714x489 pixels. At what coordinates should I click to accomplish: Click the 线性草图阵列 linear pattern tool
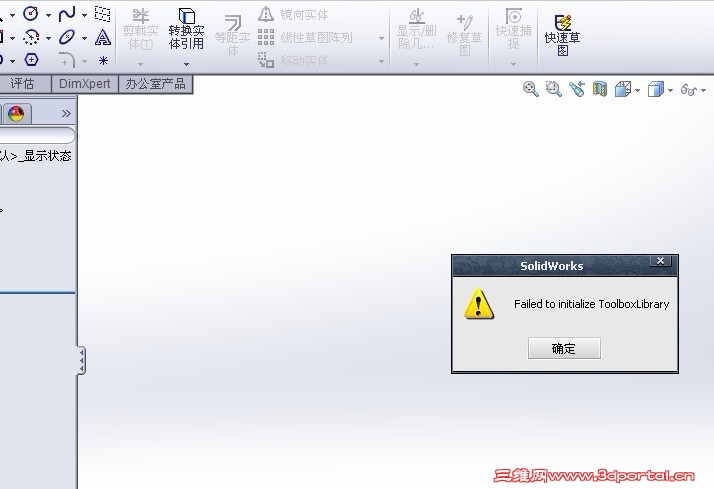point(305,37)
